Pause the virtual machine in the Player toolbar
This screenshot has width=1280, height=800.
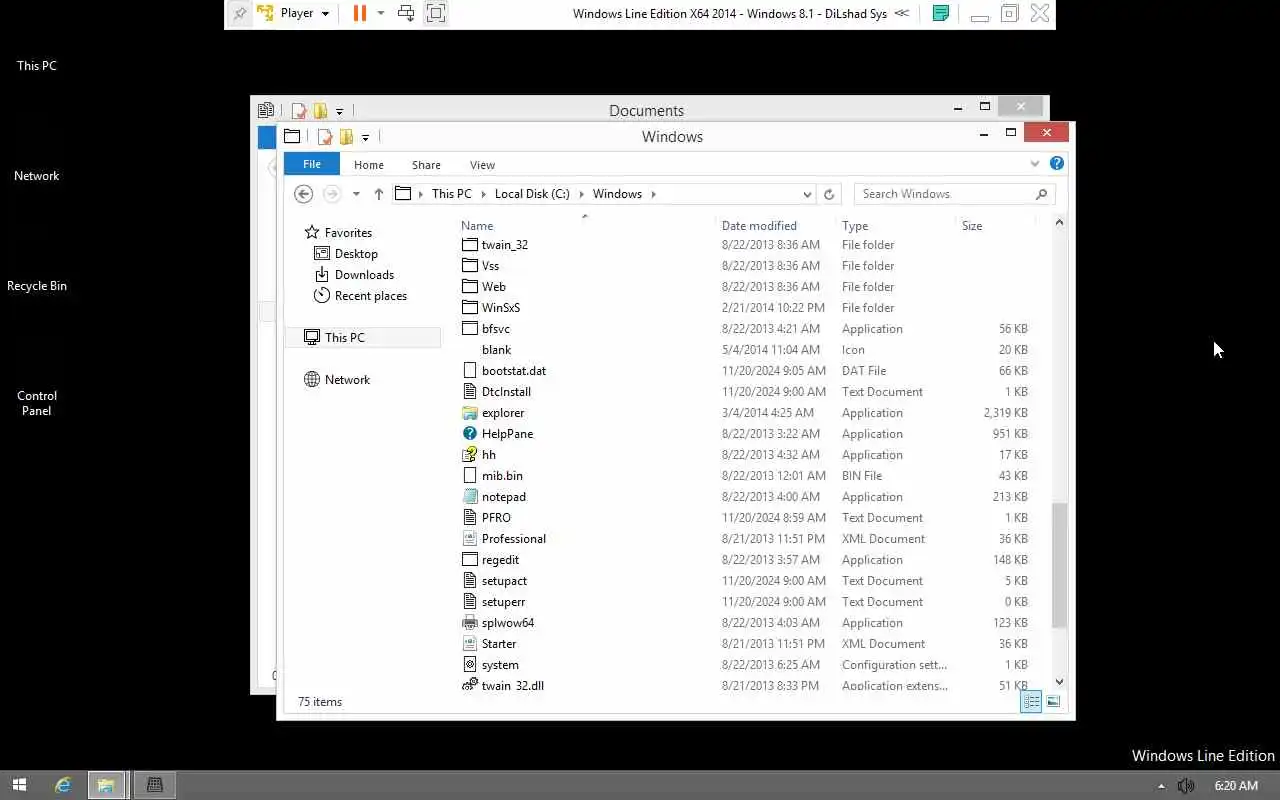(x=360, y=13)
